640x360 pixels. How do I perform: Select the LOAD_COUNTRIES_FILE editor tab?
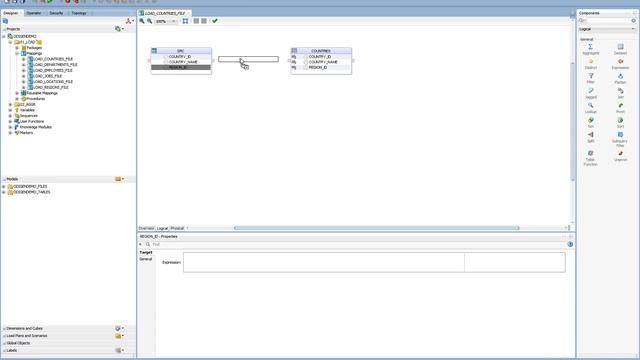click(x=165, y=13)
